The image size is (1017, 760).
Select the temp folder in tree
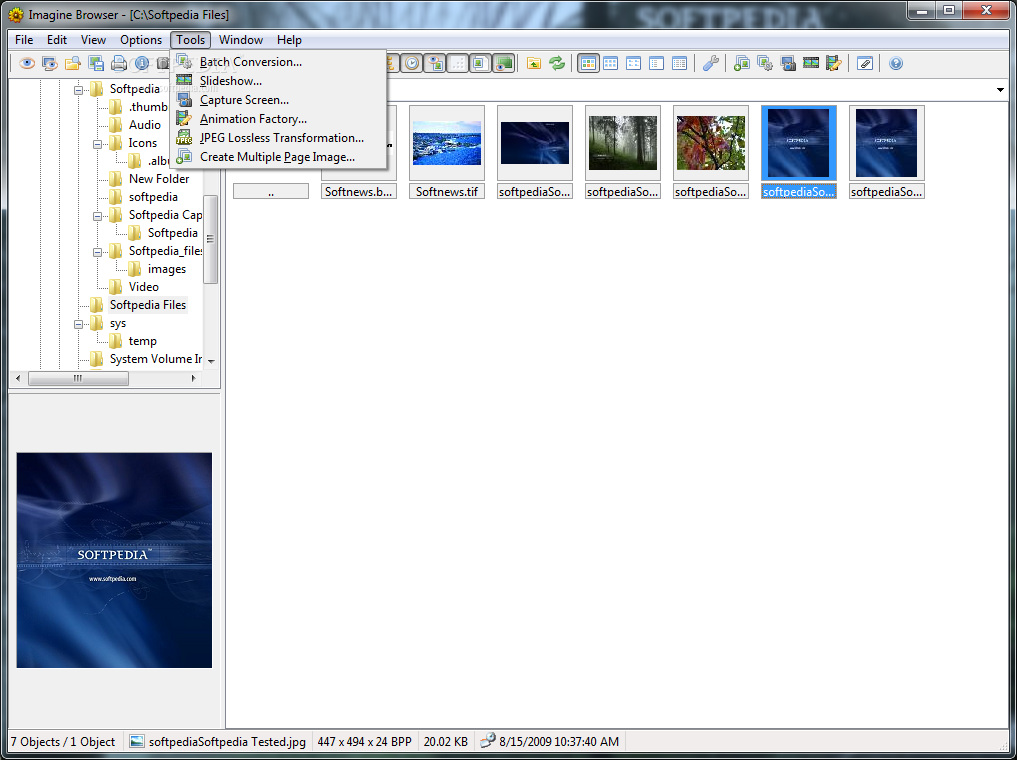pos(143,341)
